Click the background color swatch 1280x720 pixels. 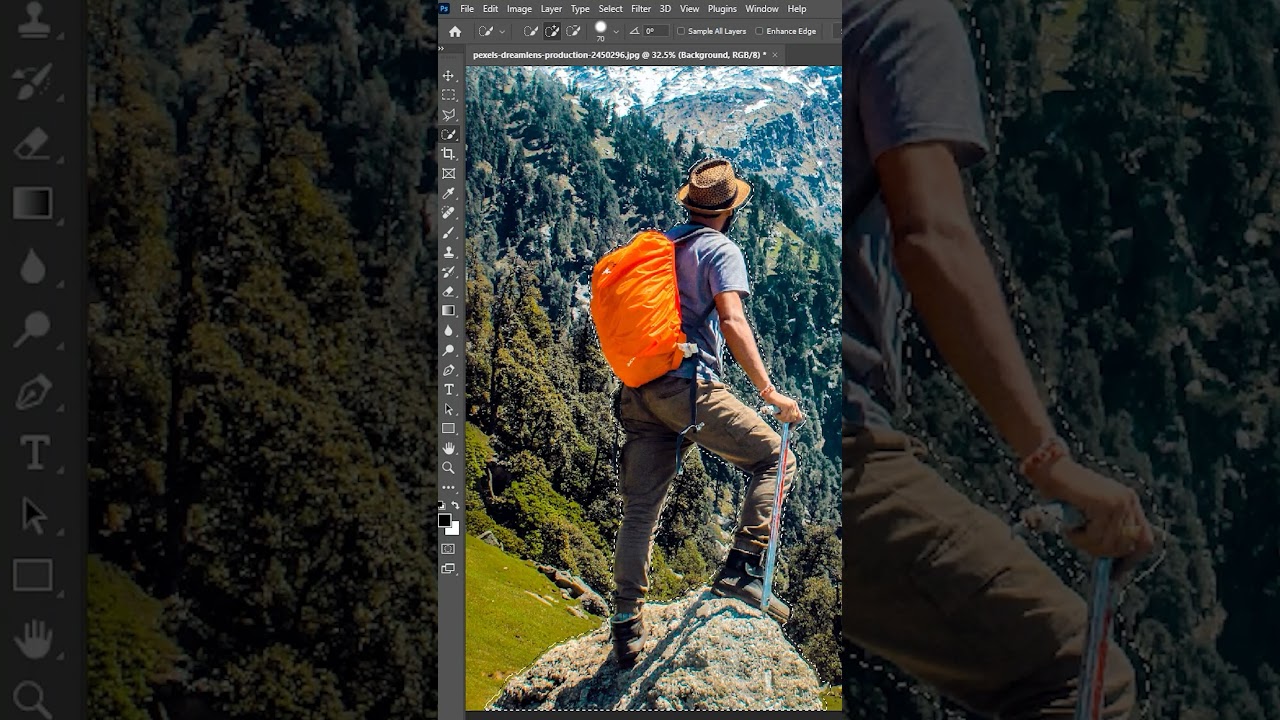(x=453, y=528)
